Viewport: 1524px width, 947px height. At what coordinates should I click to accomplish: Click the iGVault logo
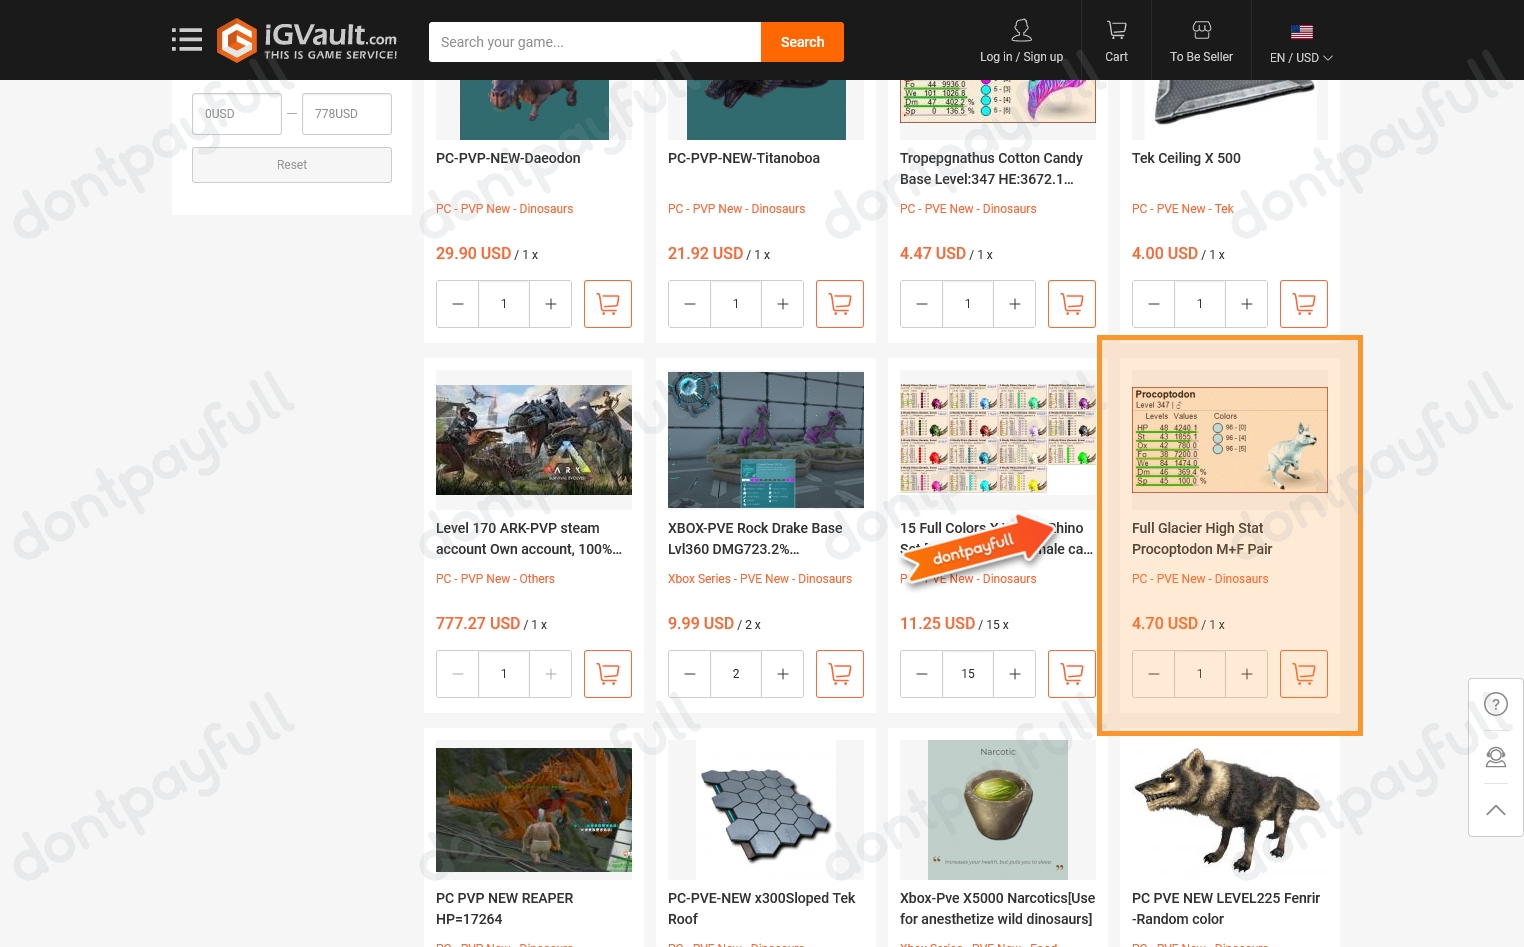click(307, 41)
